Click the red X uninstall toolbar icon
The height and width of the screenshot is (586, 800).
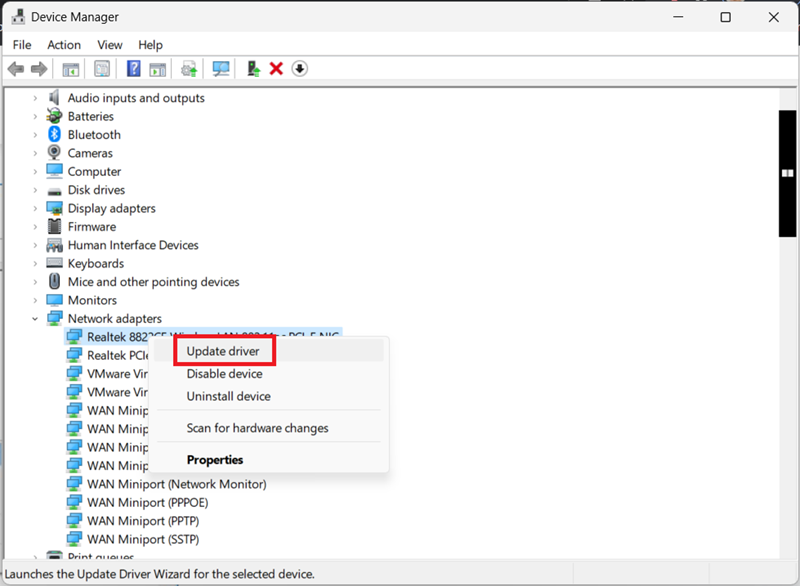(276, 68)
